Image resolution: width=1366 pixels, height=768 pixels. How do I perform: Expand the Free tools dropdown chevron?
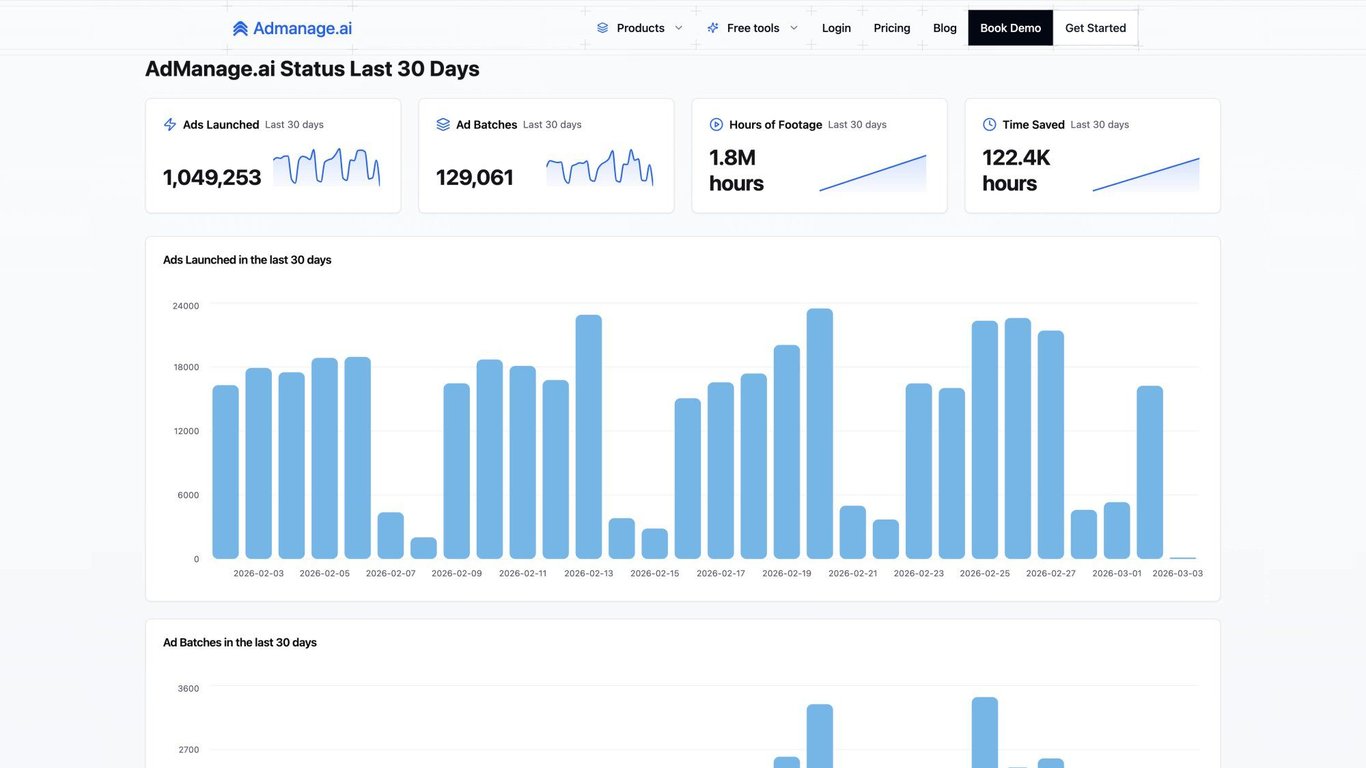point(794,28)
